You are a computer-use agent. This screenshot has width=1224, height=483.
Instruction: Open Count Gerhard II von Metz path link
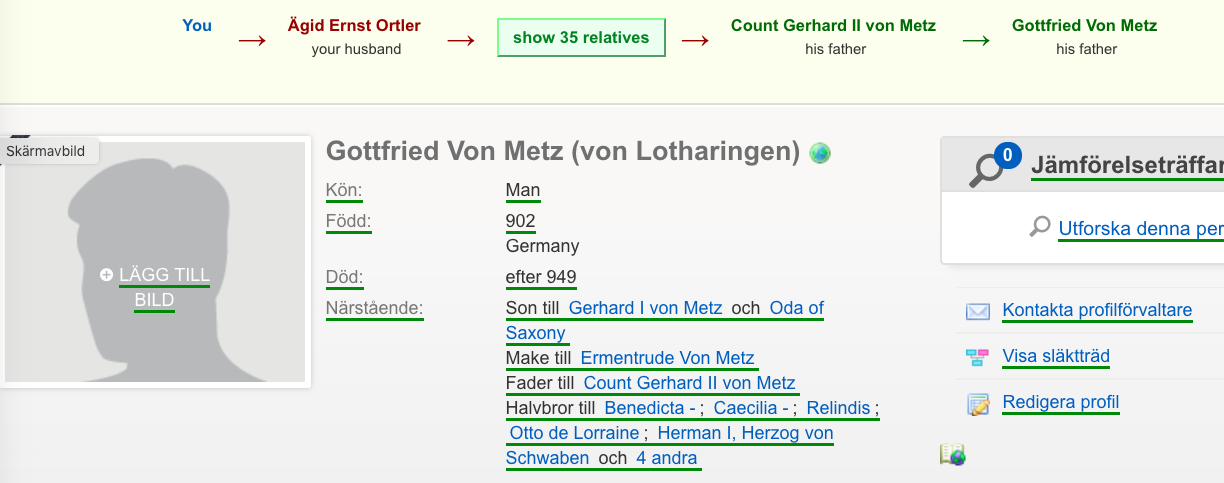(833, 25)
